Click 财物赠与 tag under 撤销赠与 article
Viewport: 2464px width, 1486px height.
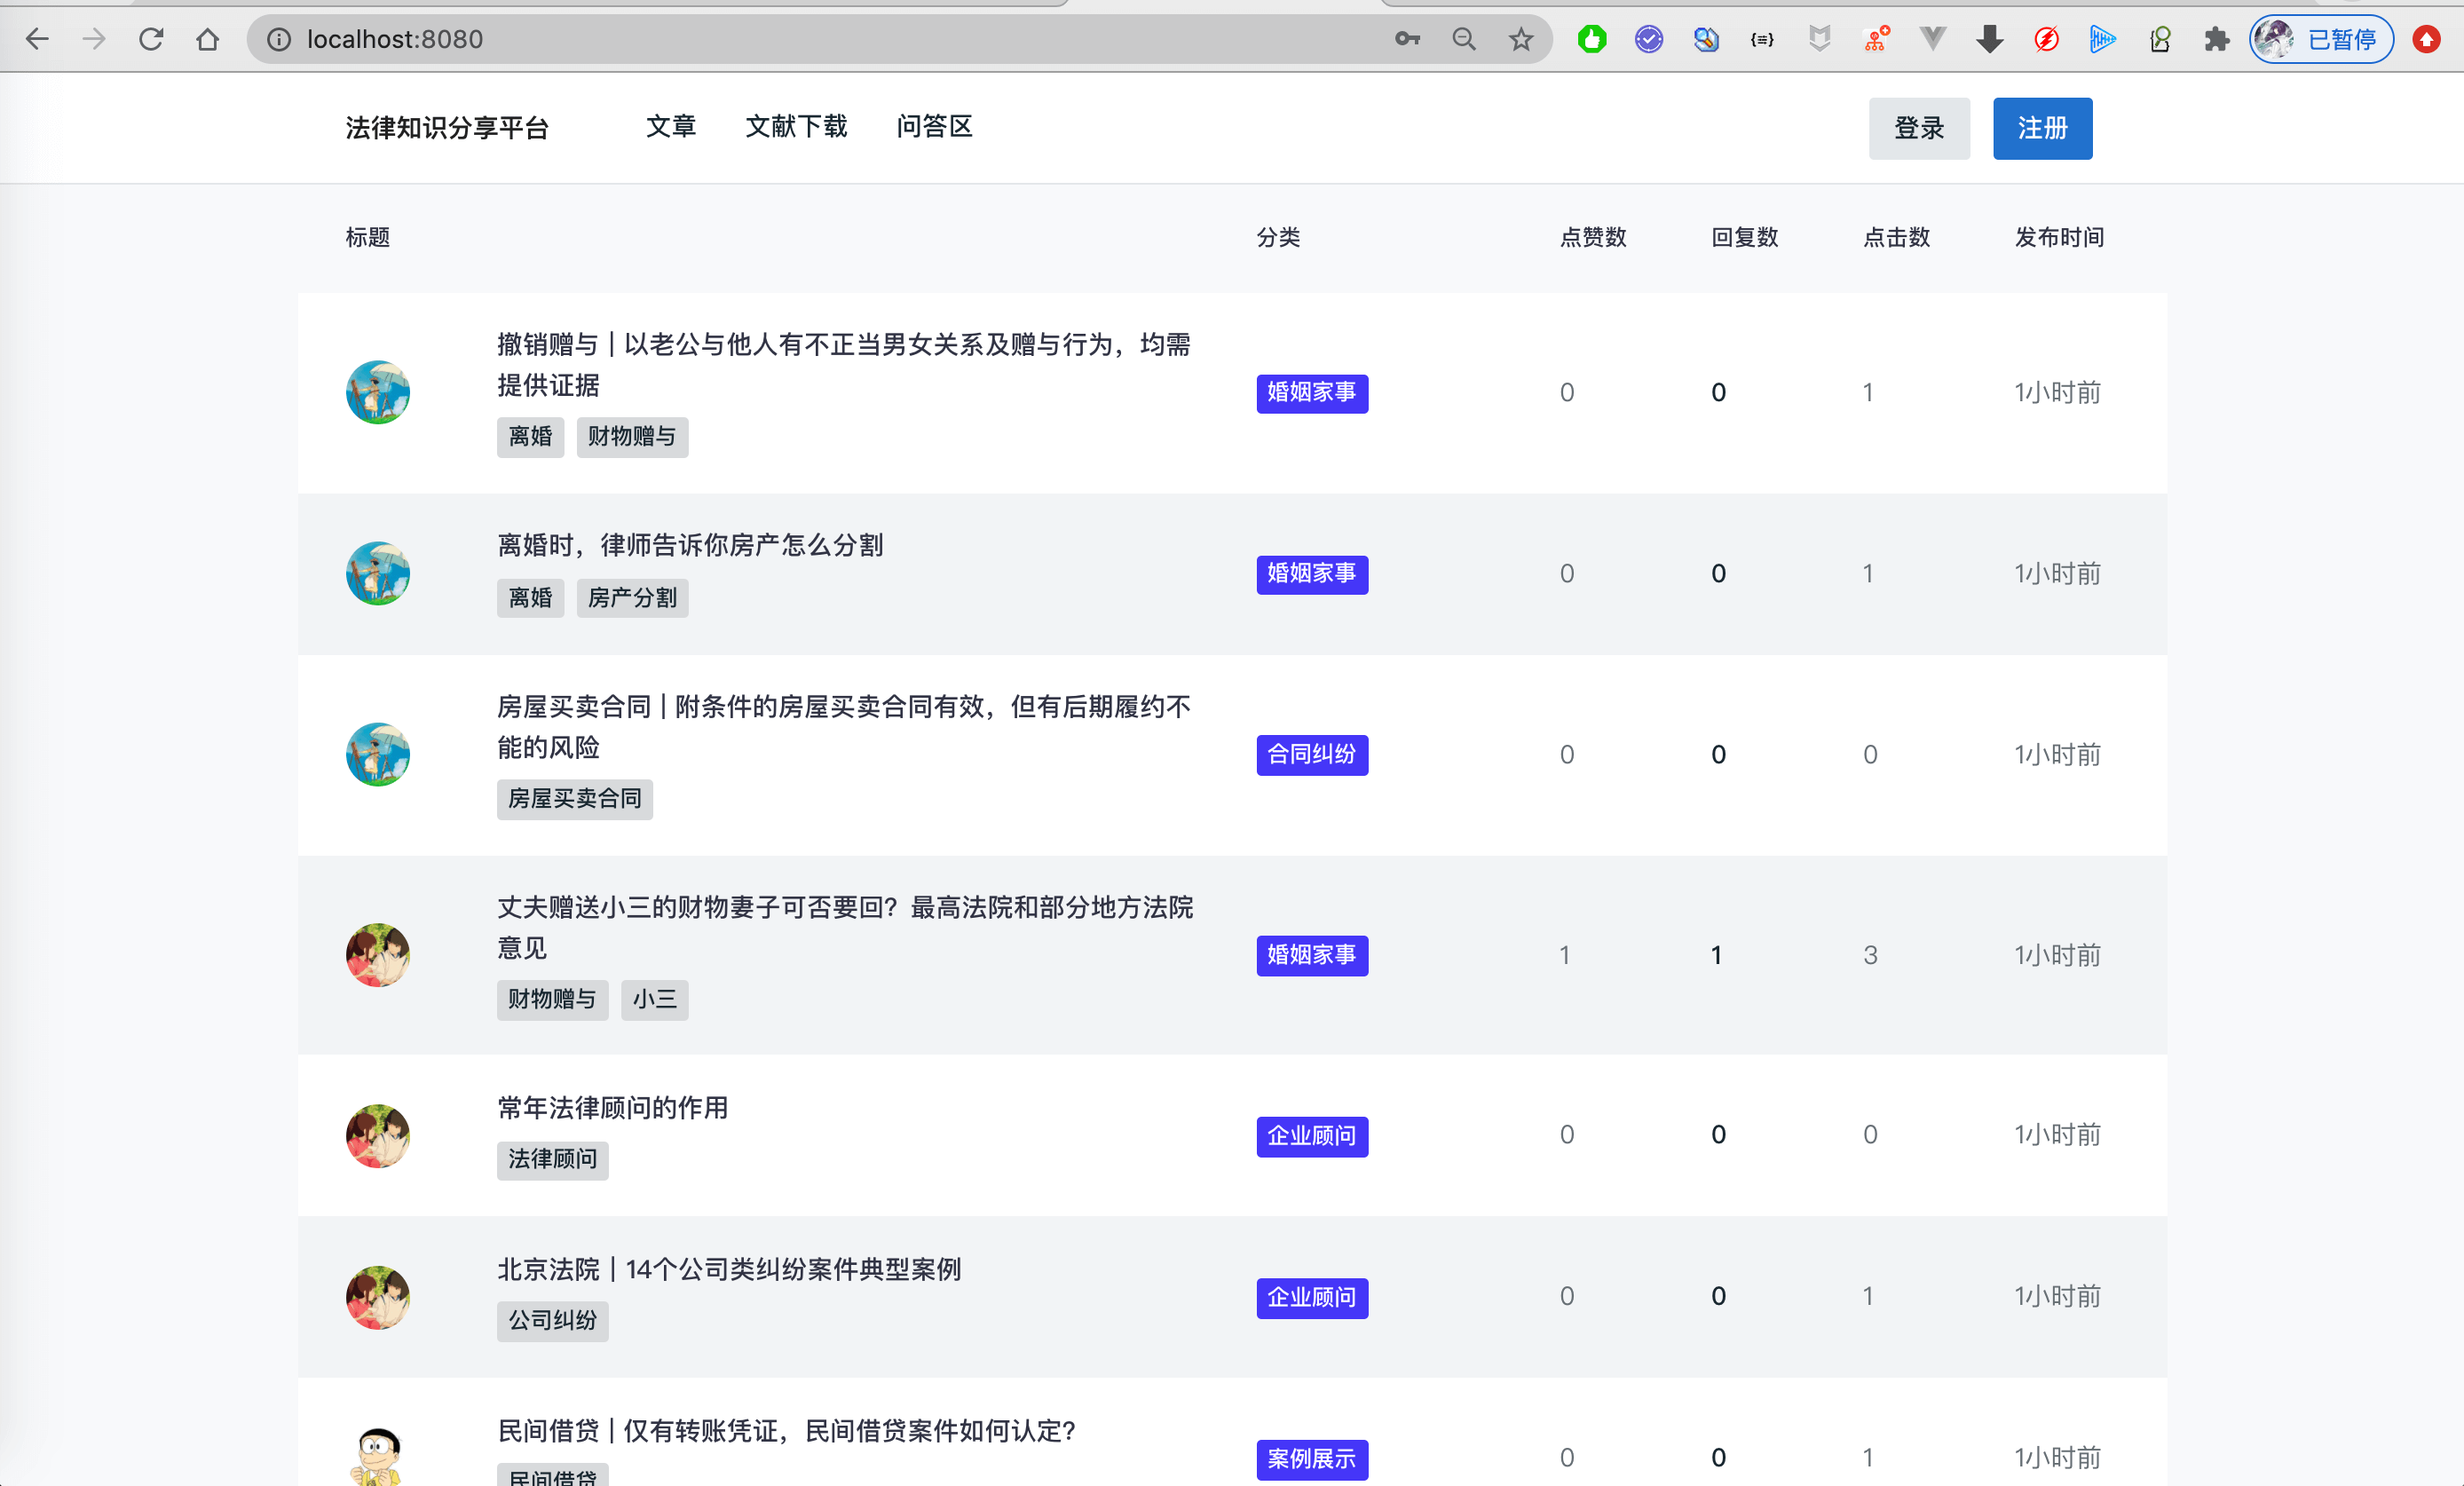(x=632, y=437)
